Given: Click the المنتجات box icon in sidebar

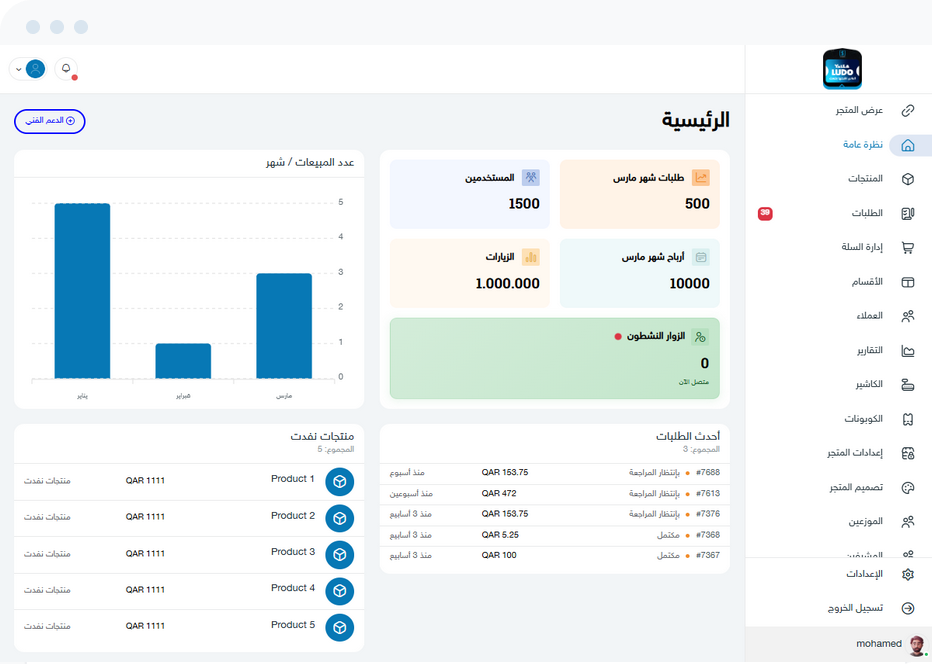Looking at the screenshot, I should [908, 179].
